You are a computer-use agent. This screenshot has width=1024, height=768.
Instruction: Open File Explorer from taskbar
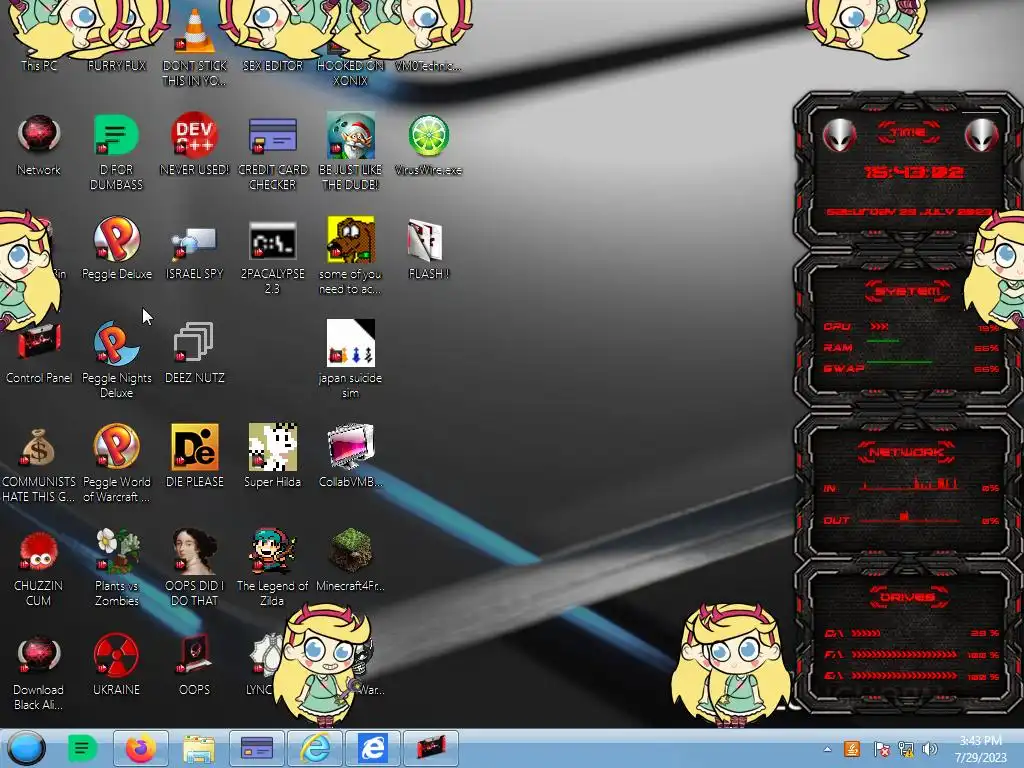199,749
